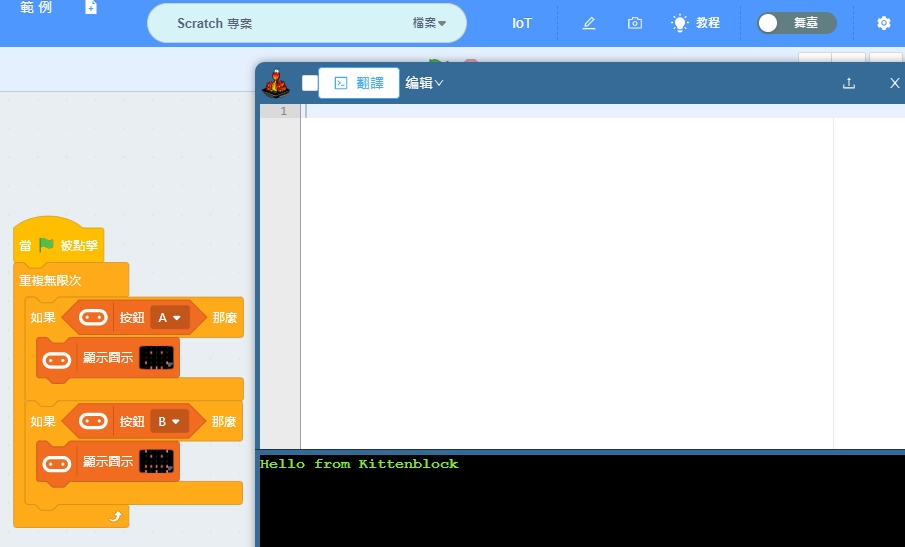Open button A dropdown in first if block
The width and height of the screenshot is (905, 547).
(x=169, y=318)
